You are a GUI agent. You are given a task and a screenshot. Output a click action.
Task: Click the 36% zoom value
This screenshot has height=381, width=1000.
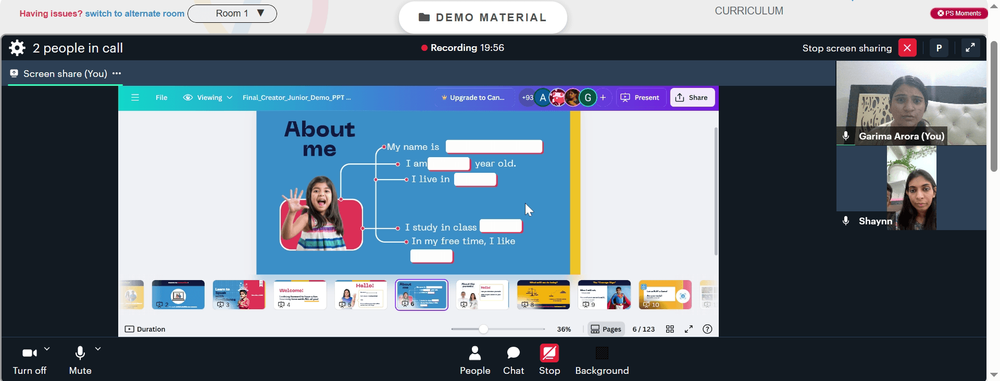click(564, 329)
